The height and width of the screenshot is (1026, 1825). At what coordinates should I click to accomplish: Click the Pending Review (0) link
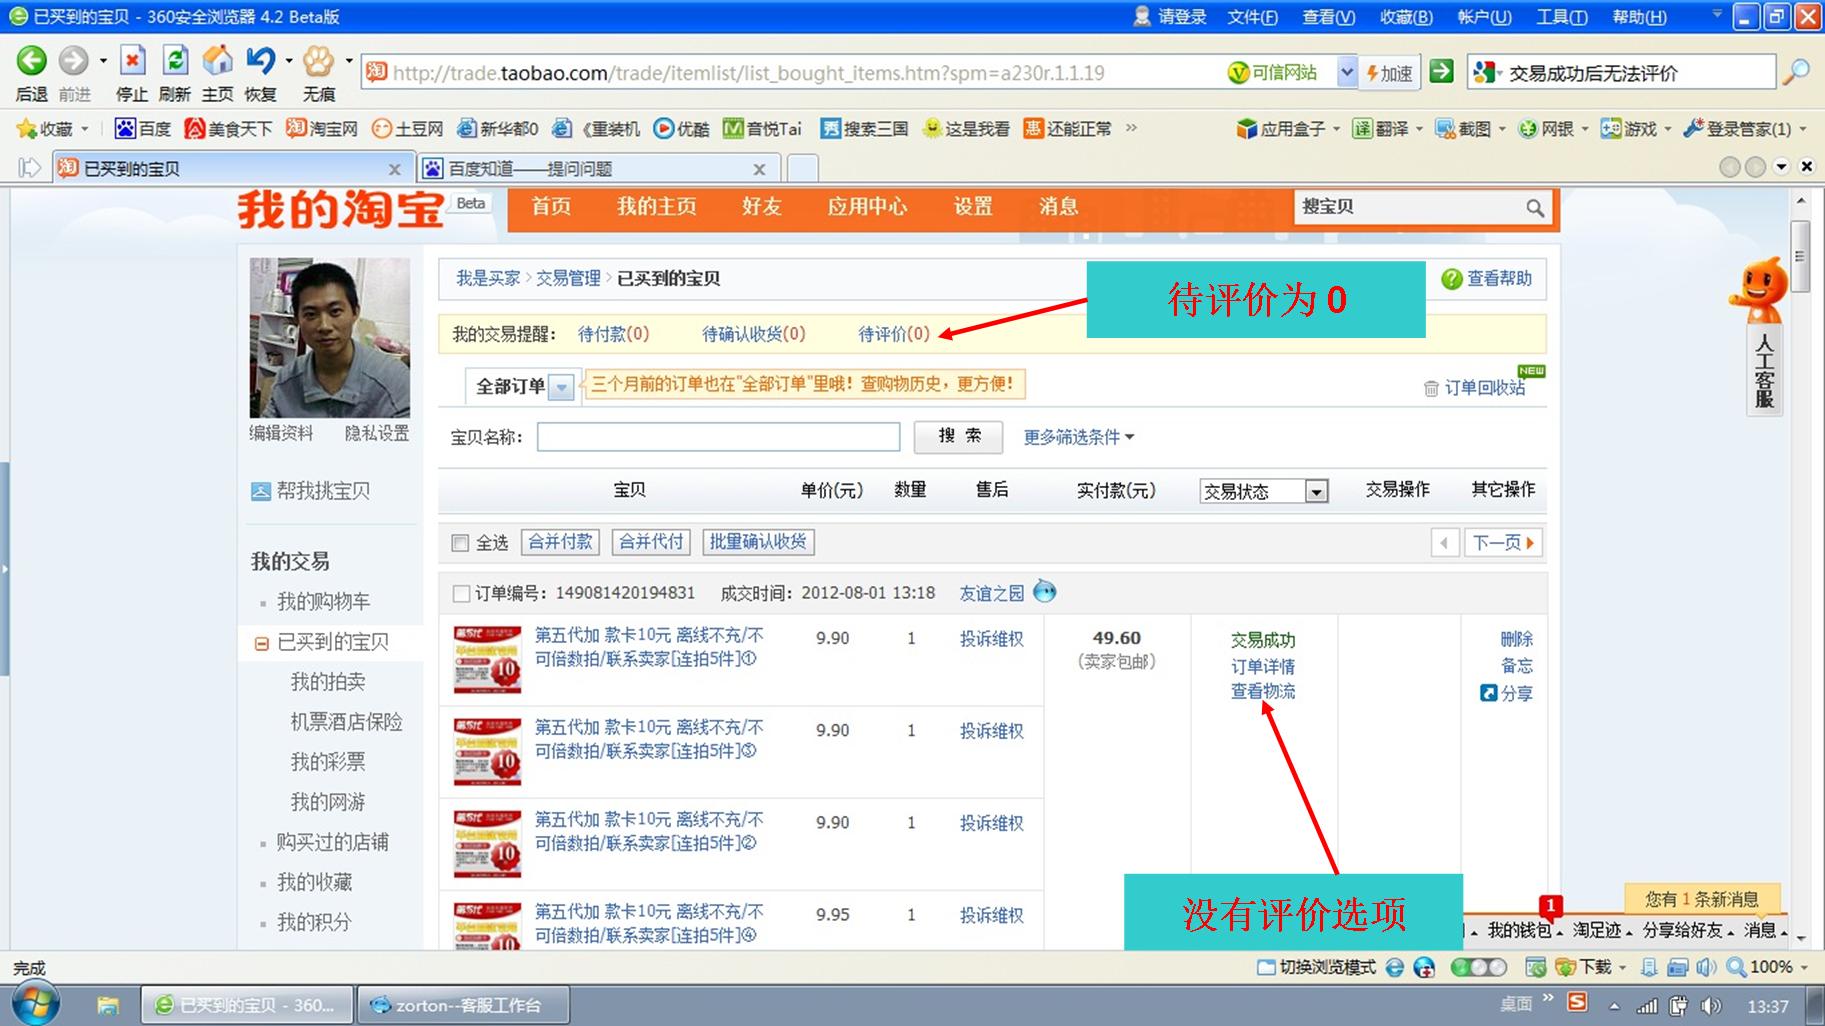[893, 334]
